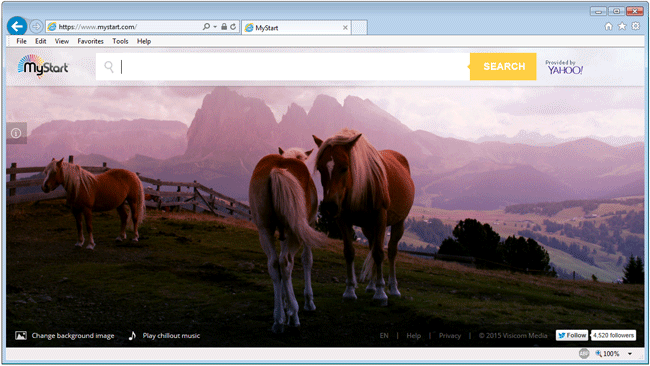The image size is (650, 366).
Task: Open the image info icon on the left edge
Action: (x=16, y=133)
